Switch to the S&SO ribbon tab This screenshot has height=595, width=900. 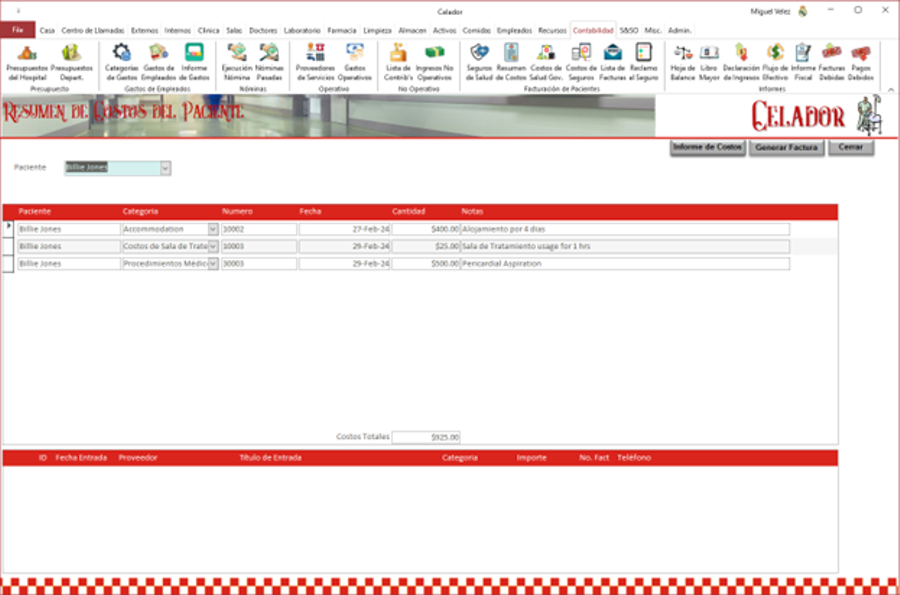[x=631, y=30]
